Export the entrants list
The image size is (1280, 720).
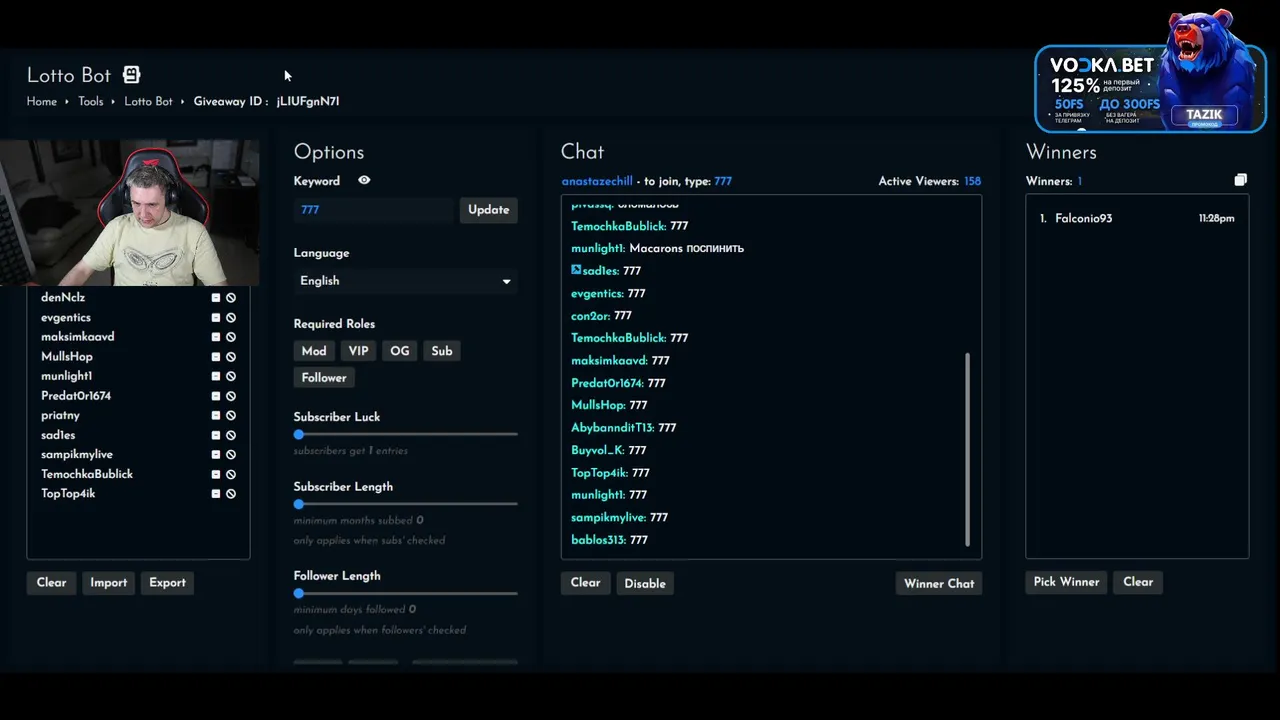pos(167,583)
